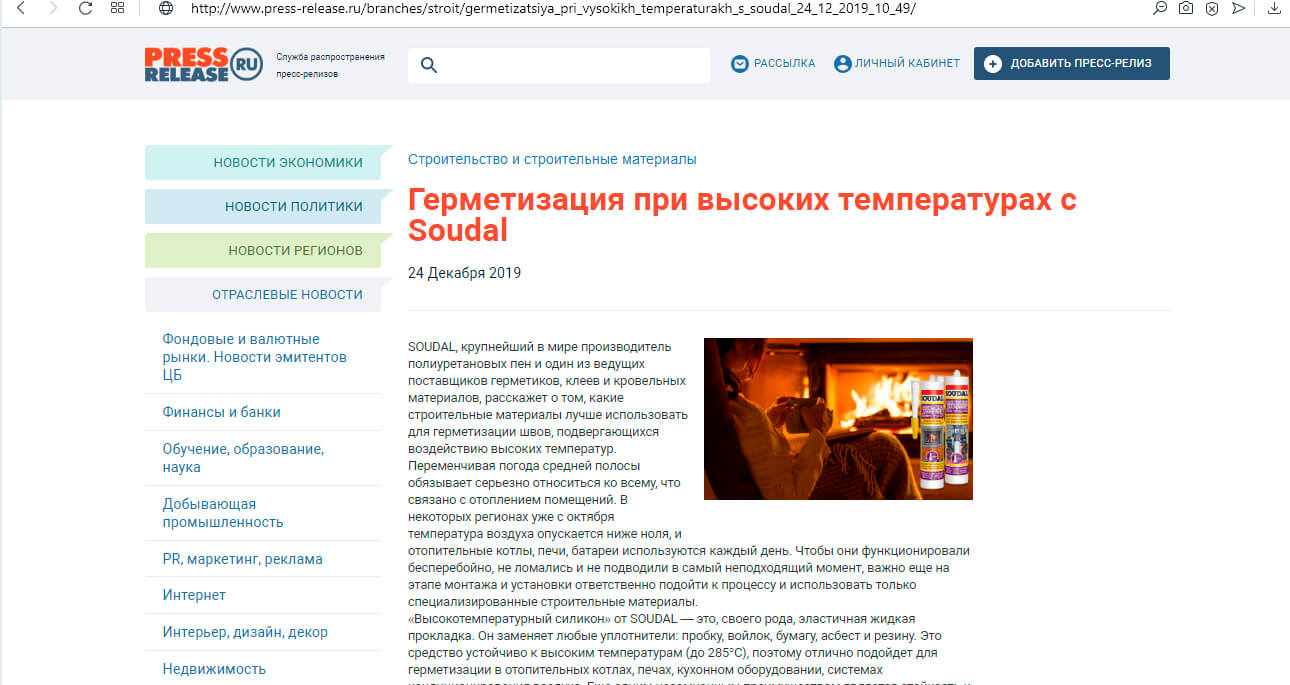Take a snapshot with the camera icon

[x=1186, y=8]
